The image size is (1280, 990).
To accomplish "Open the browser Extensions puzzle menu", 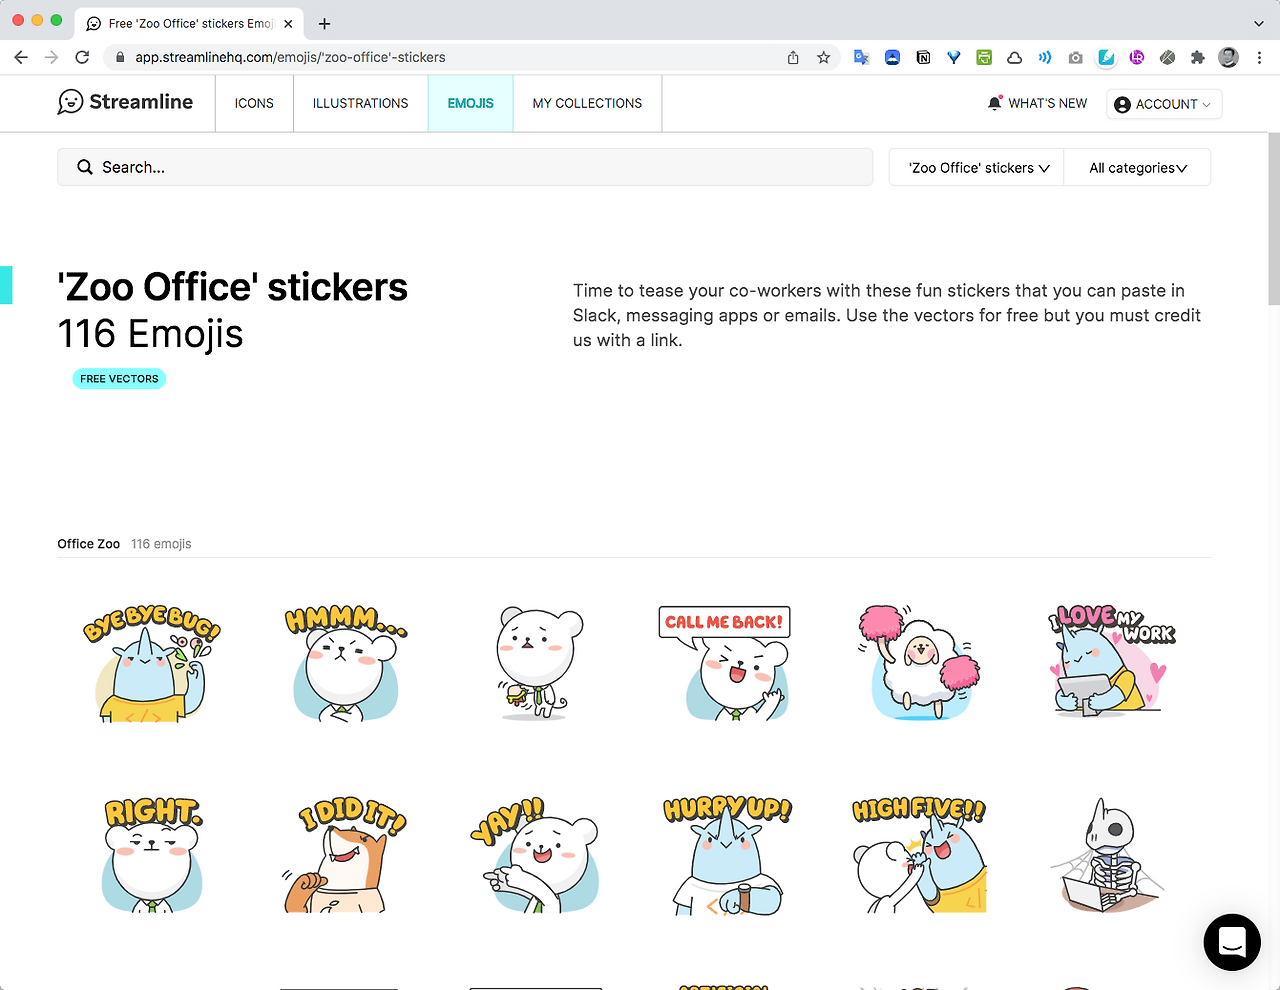I will (1197, 57).
